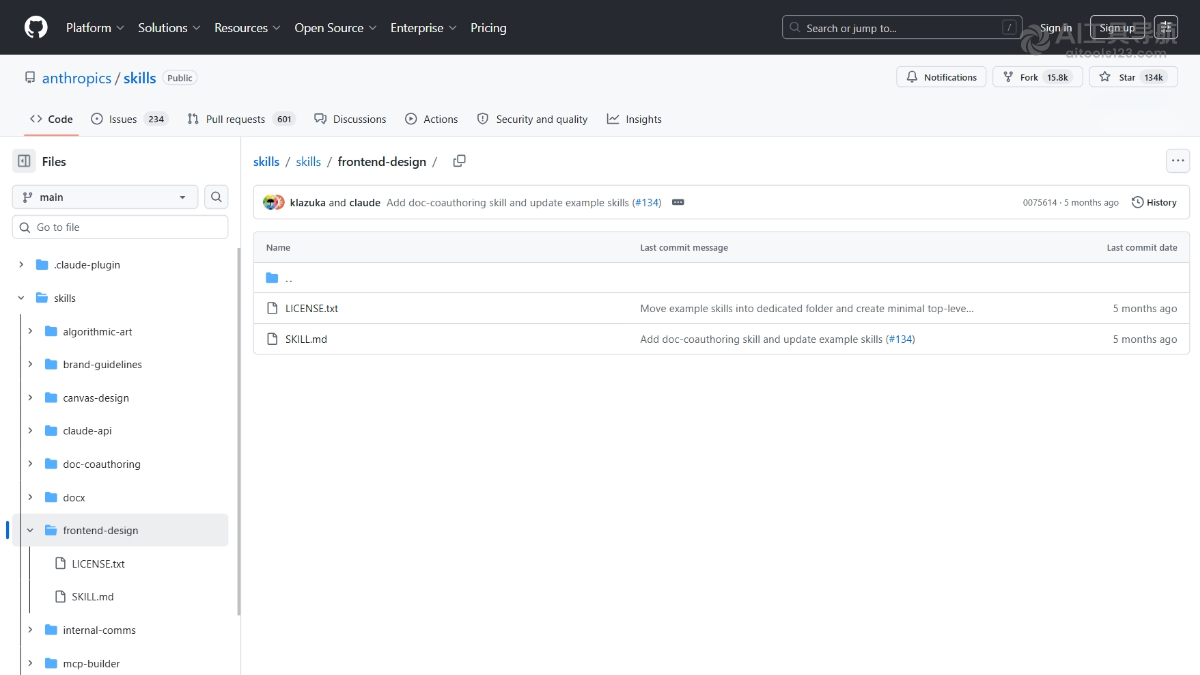Open the Pull requests tab
This screenshot has width=1200, height=675.
click(x=241, y=119)
